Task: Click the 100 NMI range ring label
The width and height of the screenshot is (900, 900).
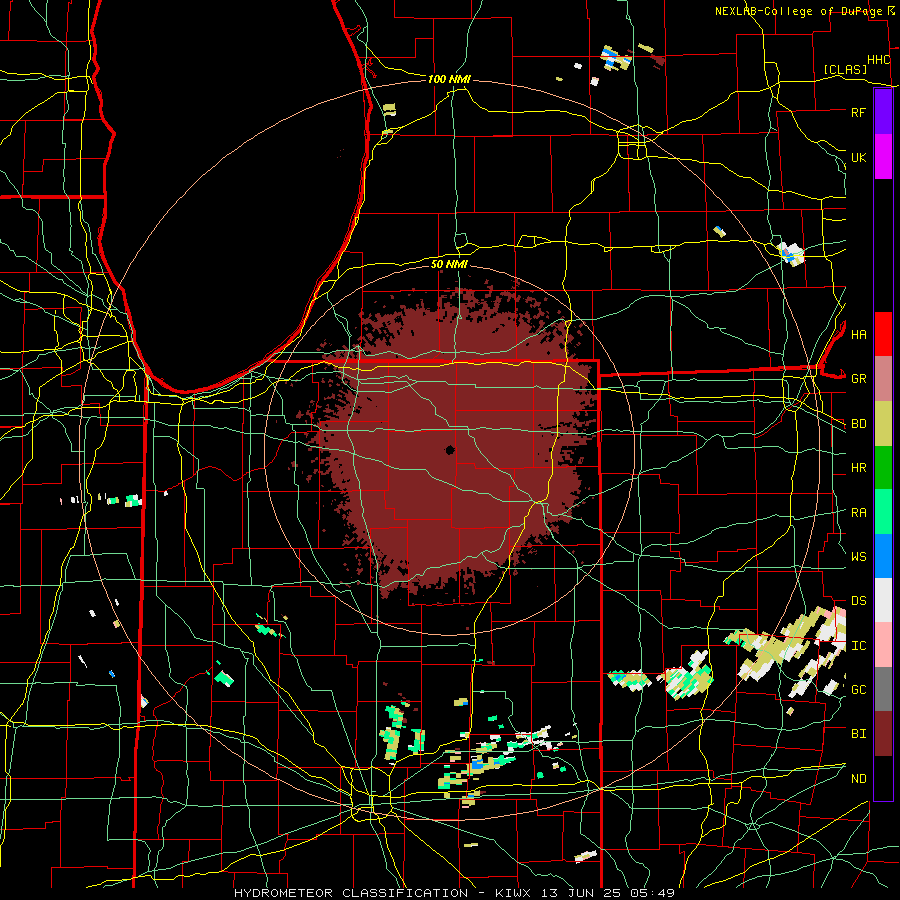Action: [449, 79]
